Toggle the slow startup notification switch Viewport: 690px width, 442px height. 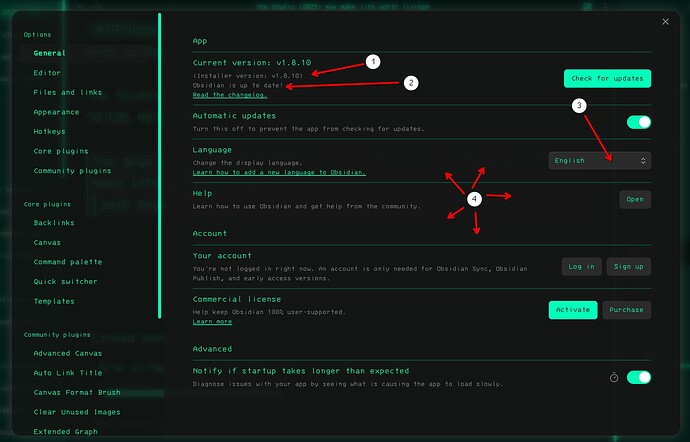click(639, 377)
